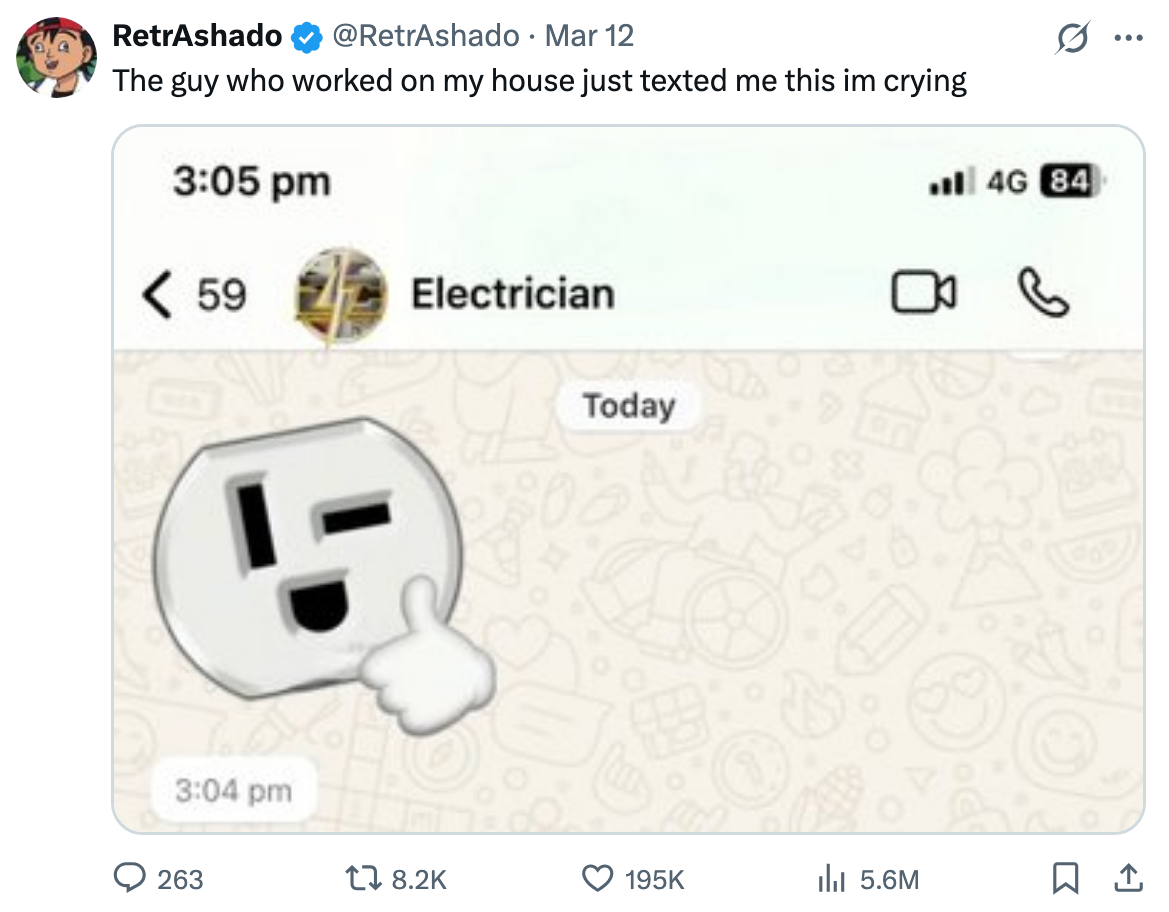Start a voice call using phone icon
This screenshot has width=1169, height=912.
[1043, 294]
